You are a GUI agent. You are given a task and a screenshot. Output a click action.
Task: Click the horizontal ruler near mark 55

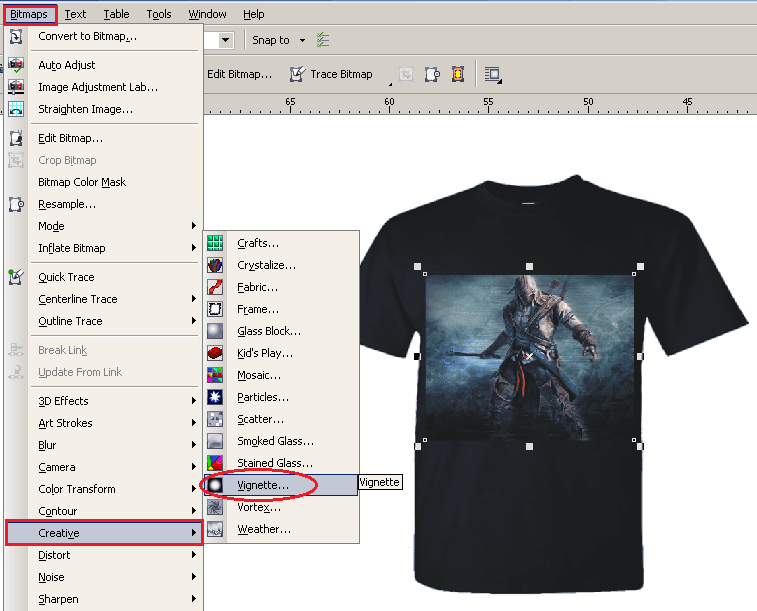(x=489, y=105)
